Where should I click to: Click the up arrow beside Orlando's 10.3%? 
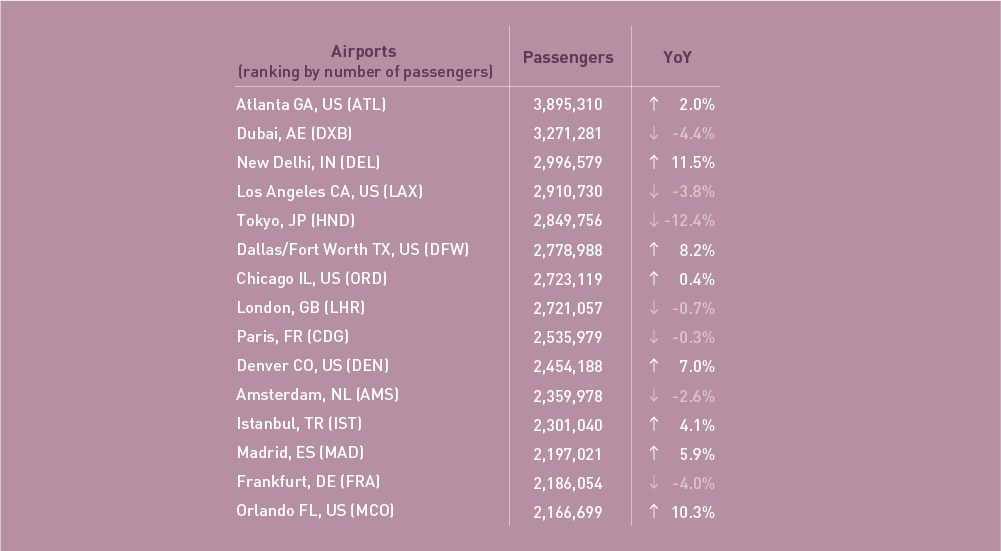[653, 511]
